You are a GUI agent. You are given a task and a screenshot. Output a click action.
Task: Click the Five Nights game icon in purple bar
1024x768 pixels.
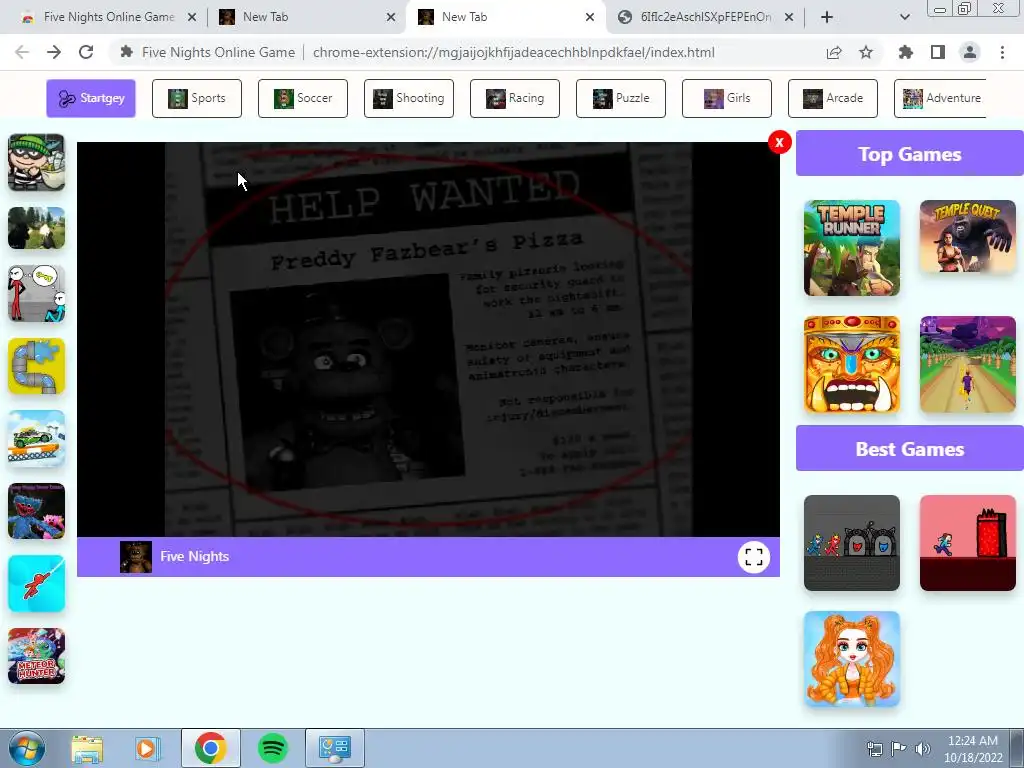(136, 557)
